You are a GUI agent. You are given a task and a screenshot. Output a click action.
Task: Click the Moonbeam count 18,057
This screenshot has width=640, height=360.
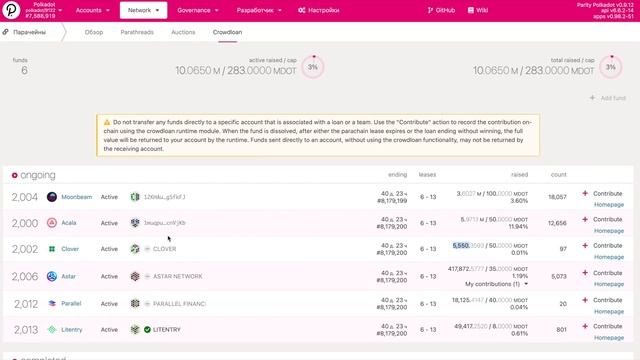pyautogui.click(x=557, y=197)
